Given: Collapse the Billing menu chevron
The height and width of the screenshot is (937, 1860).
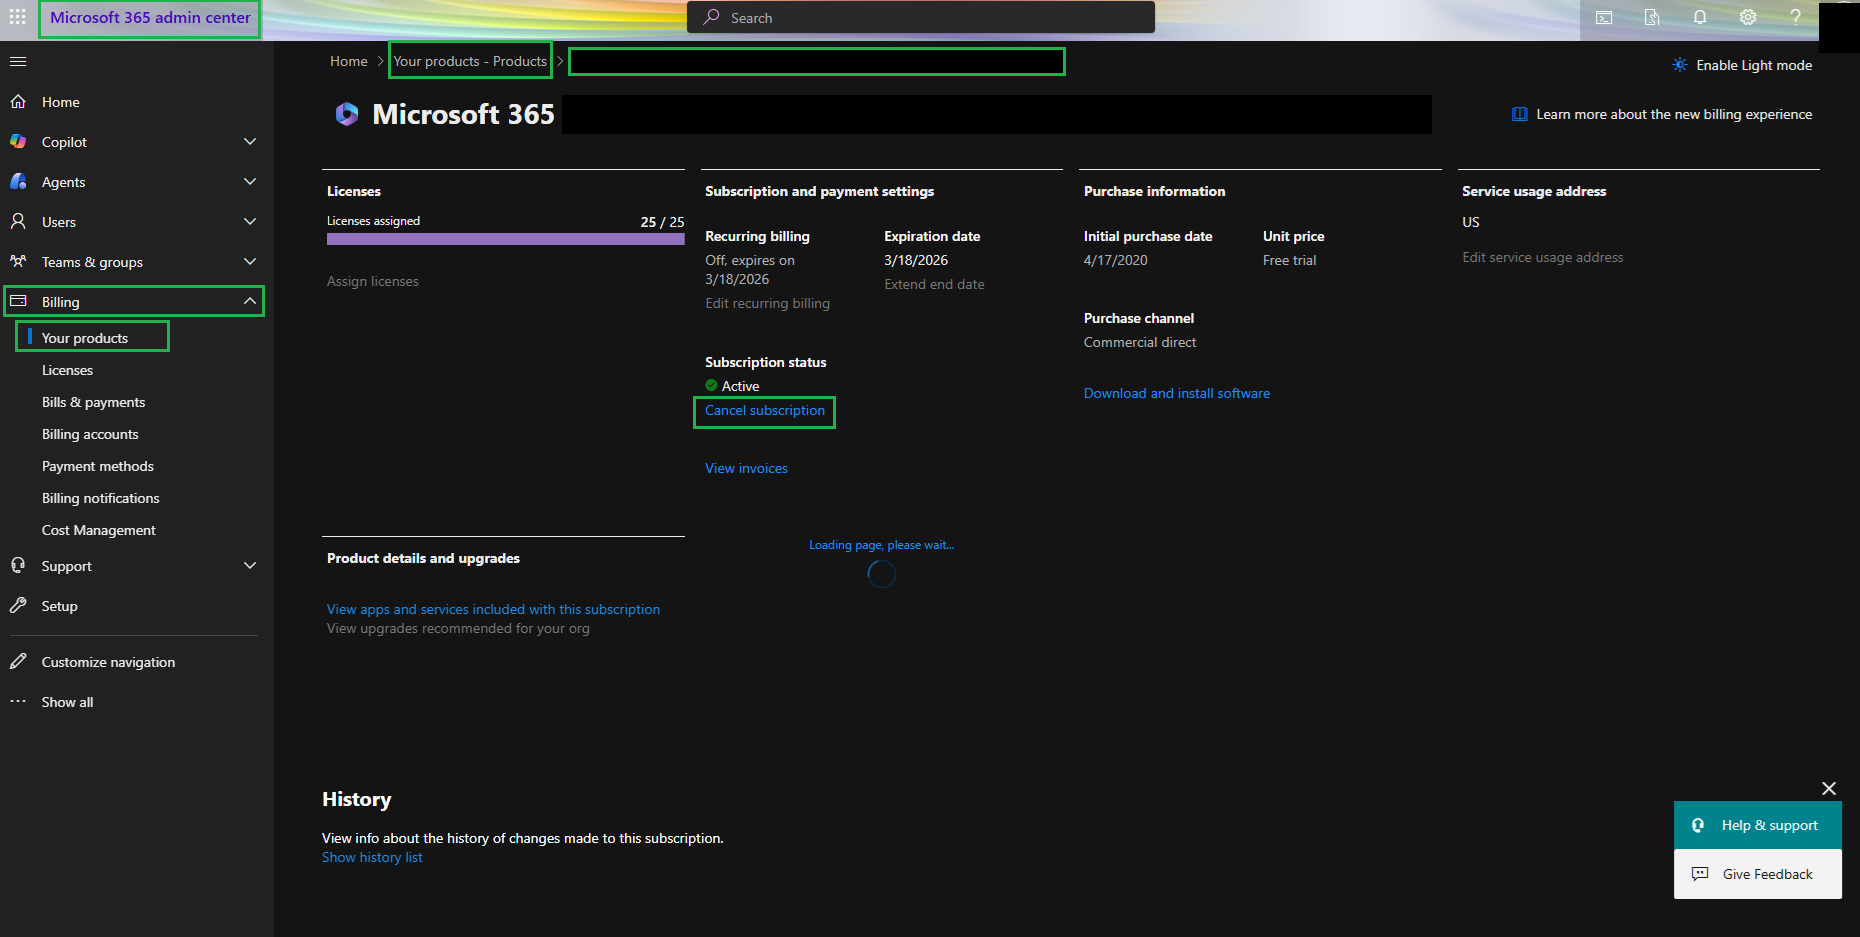Looking at the screenshot, I should [250, 301].
